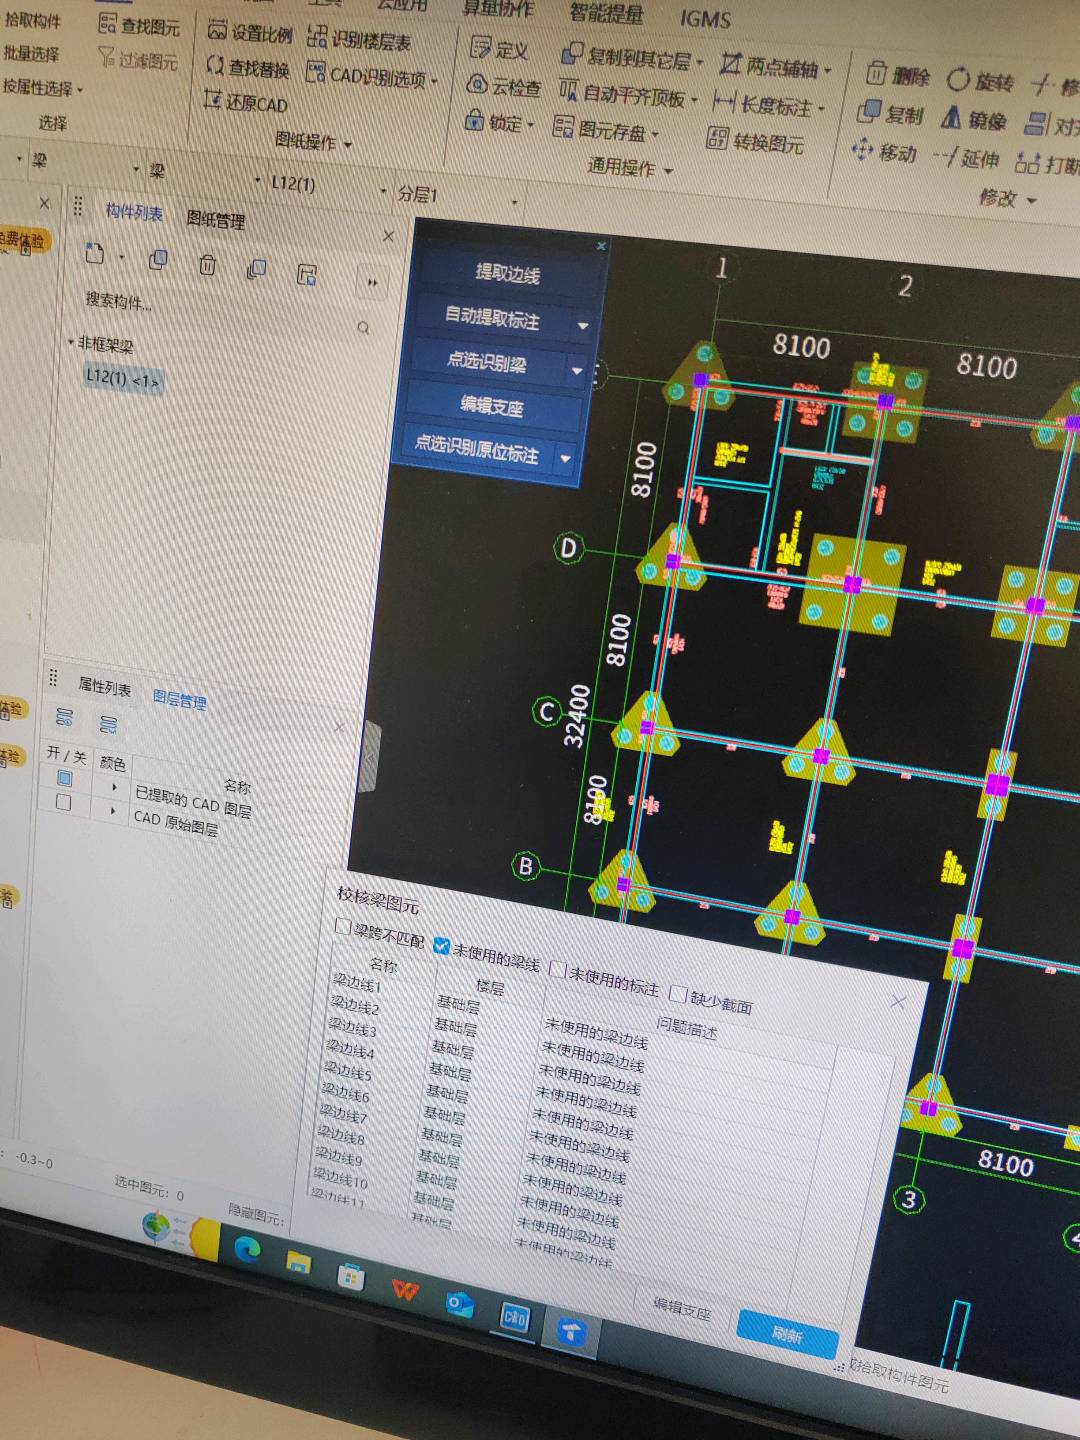1080x1440 pixels.
Task: Select the 镜像 mirror tool
Action: pos(973,119)
